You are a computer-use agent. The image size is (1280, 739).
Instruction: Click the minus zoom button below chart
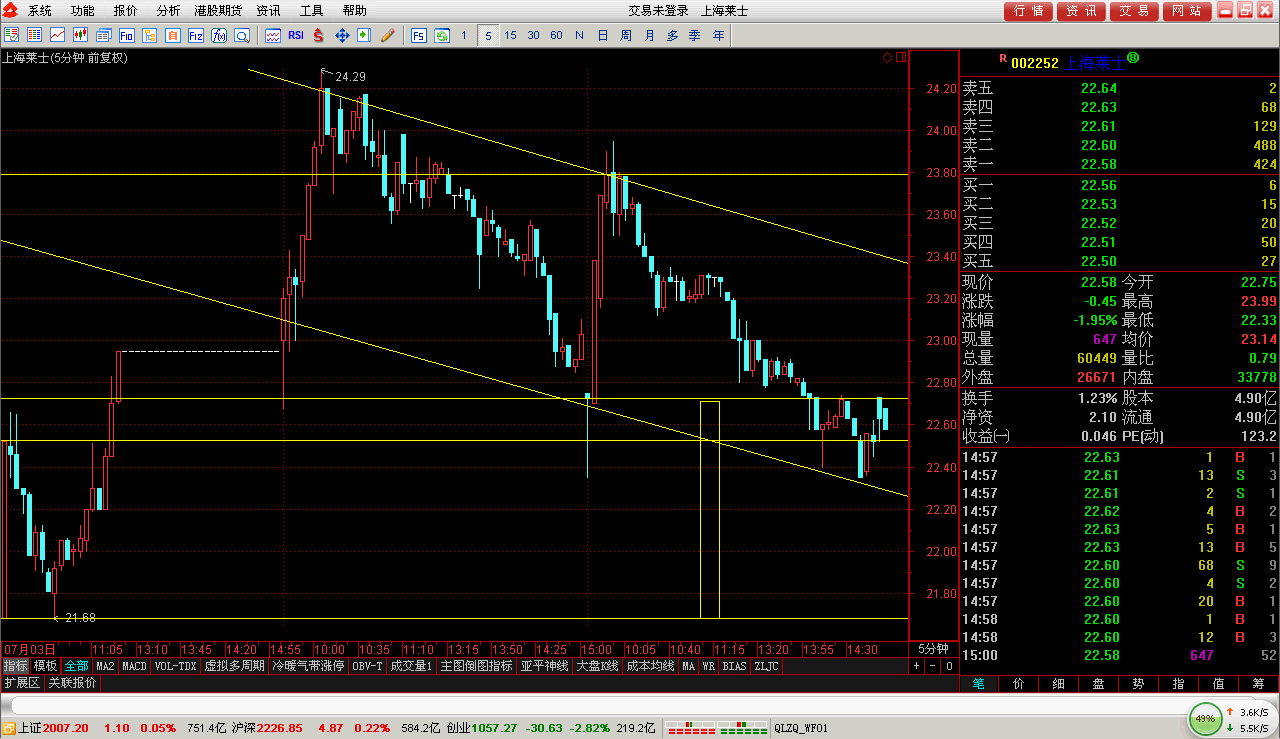tap(932, 666)
